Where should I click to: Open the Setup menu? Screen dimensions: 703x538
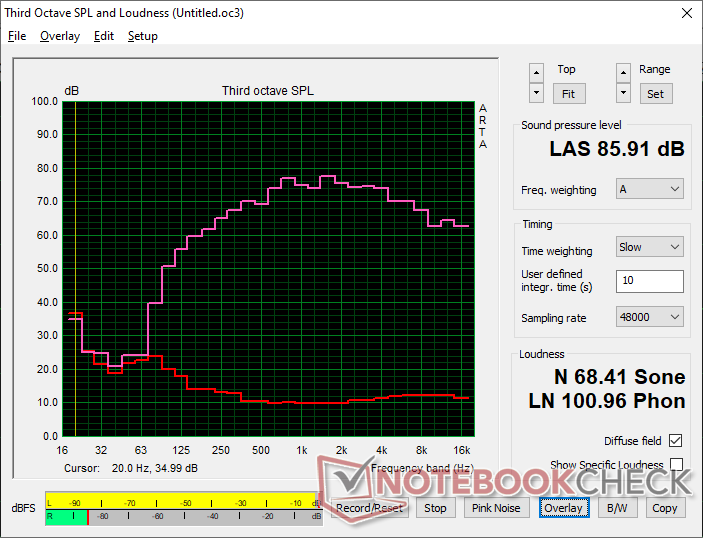(143, 36)
